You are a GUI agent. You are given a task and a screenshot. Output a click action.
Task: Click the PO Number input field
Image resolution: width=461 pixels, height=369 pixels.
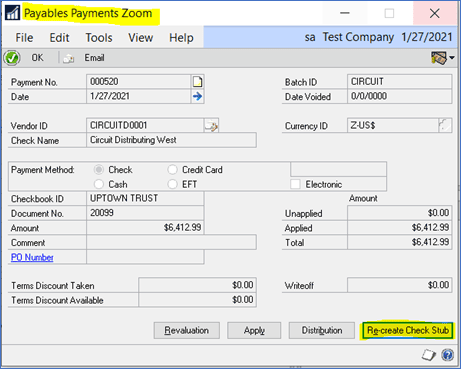(145, 257)
